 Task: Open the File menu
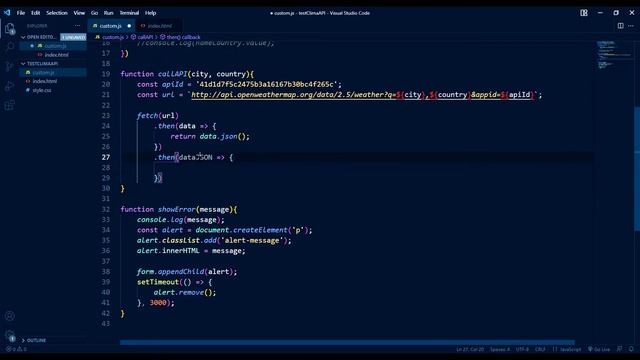21,13
